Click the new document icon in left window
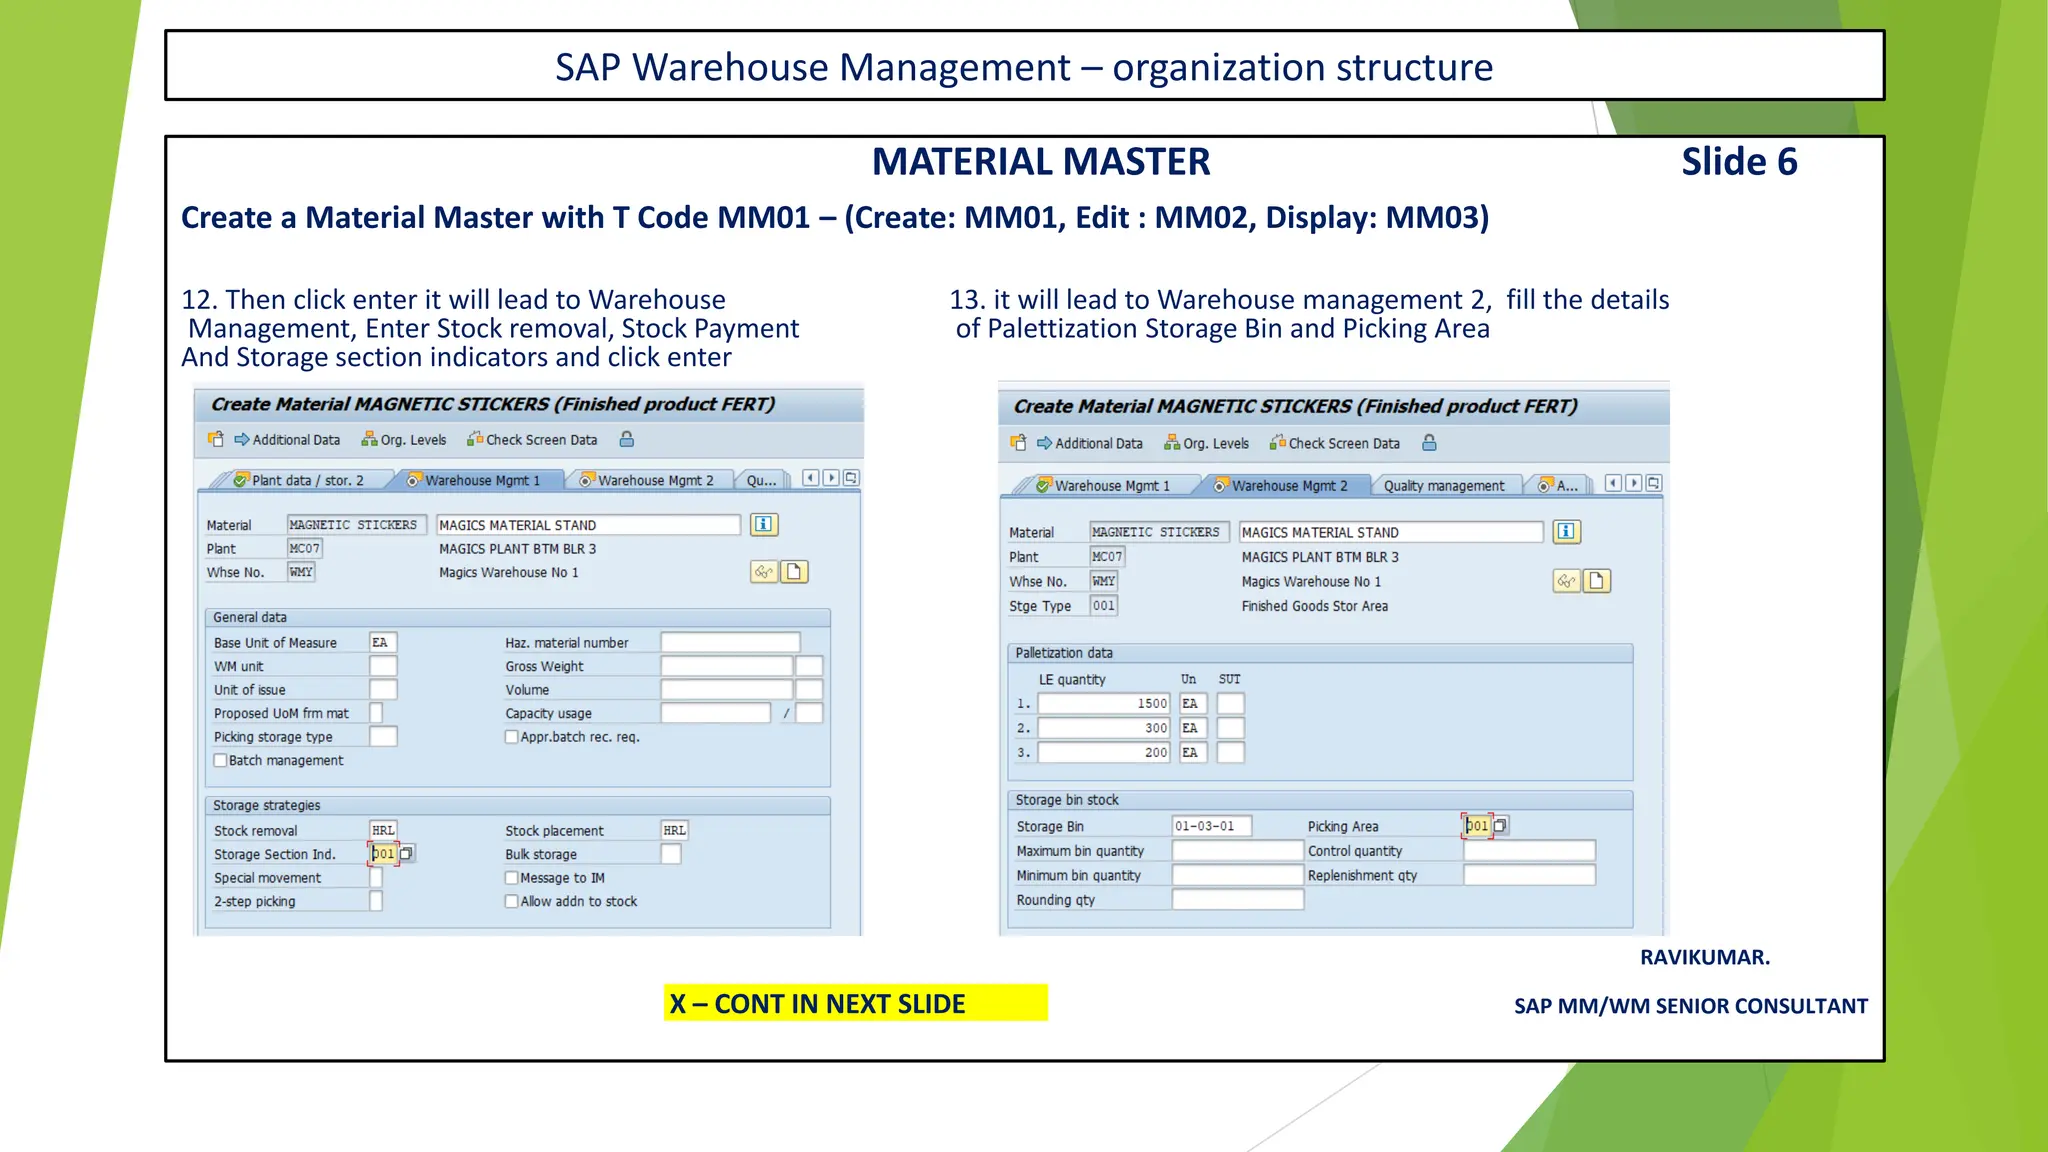 [794, 572]
